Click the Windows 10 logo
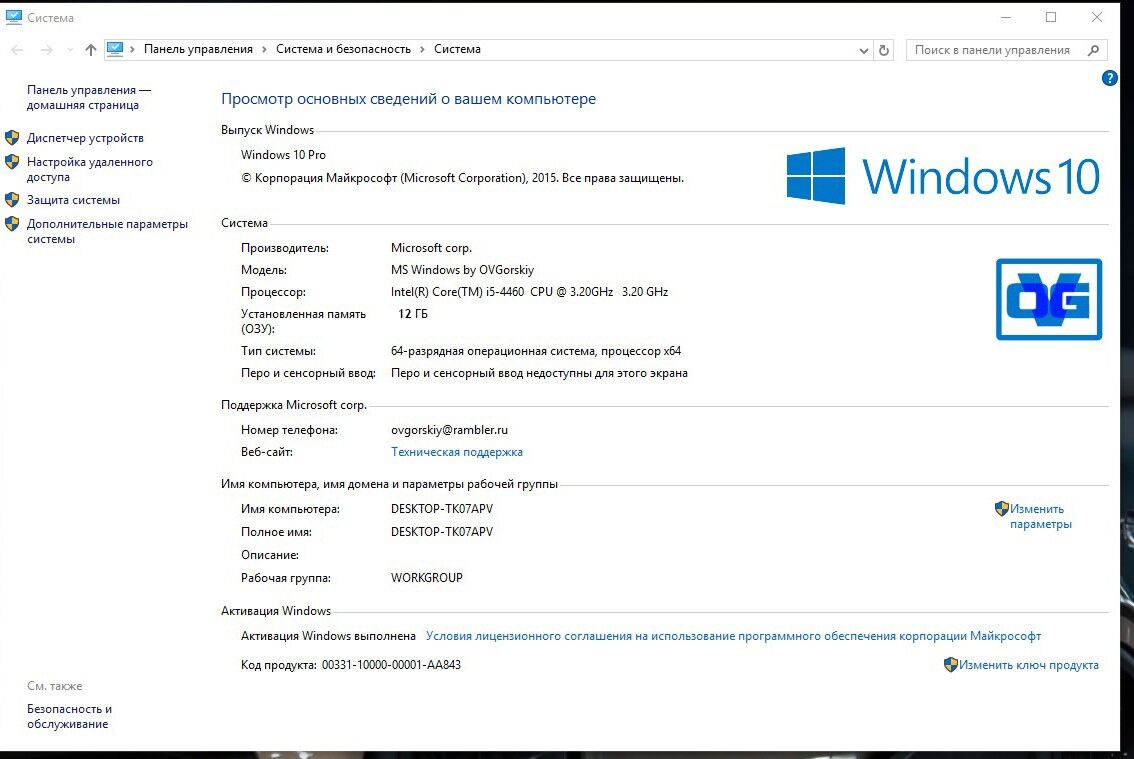The height and width of the screenshot is (759, 1134). (x=943, y=176)
